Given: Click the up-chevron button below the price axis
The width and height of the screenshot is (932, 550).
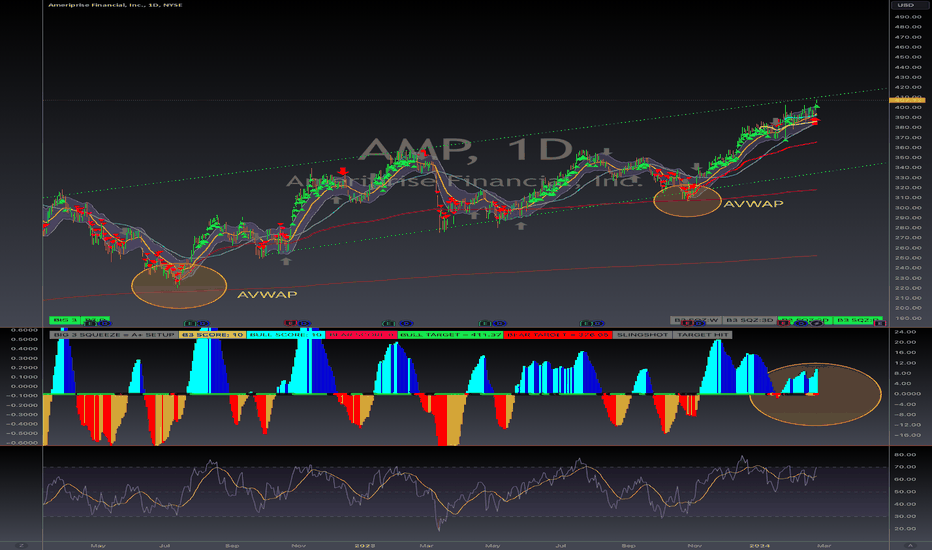Looking at the screenshot, I should click(909, 545).
